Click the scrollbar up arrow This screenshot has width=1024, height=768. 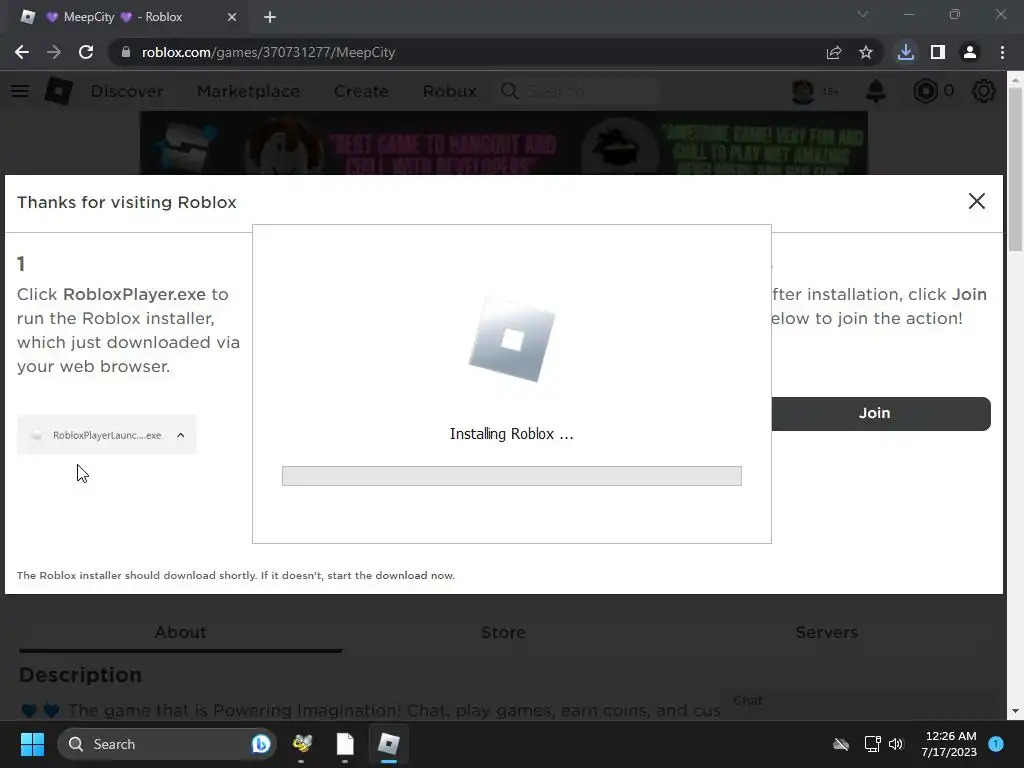pyautogui.click(x=1015, y=80)
